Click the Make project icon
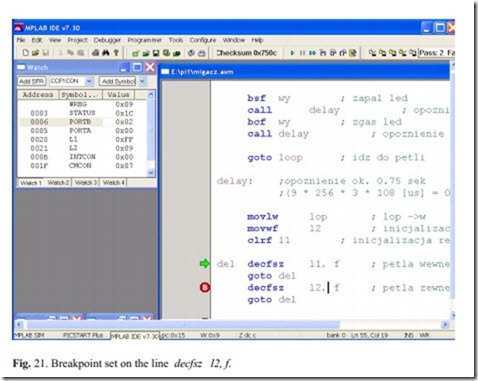 [x=191, y=53]
